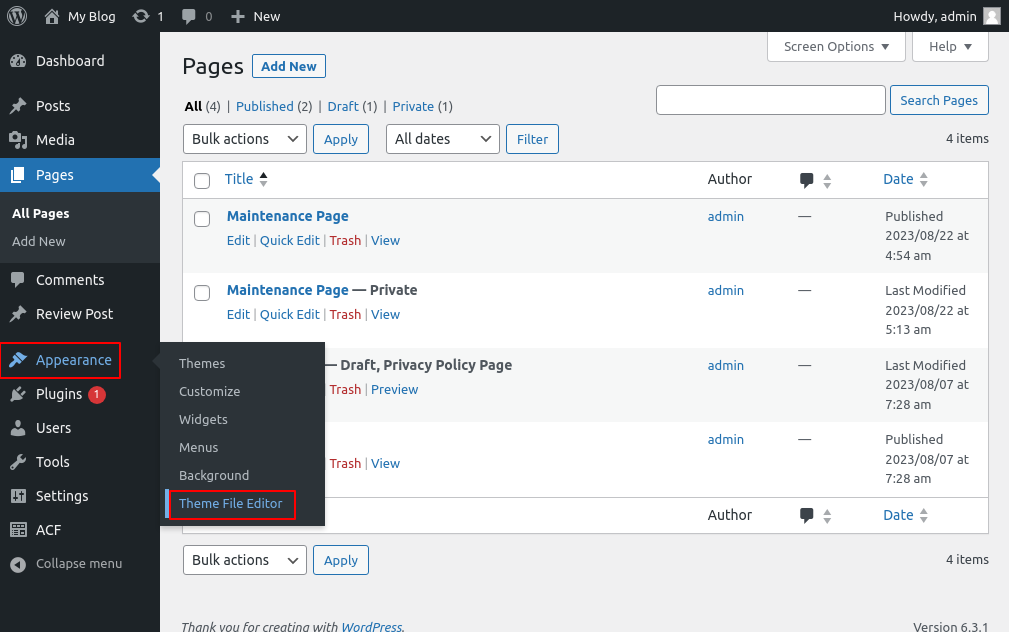
Task: Open Widgets in Appearance submenu
Action: tap(203, 420)
